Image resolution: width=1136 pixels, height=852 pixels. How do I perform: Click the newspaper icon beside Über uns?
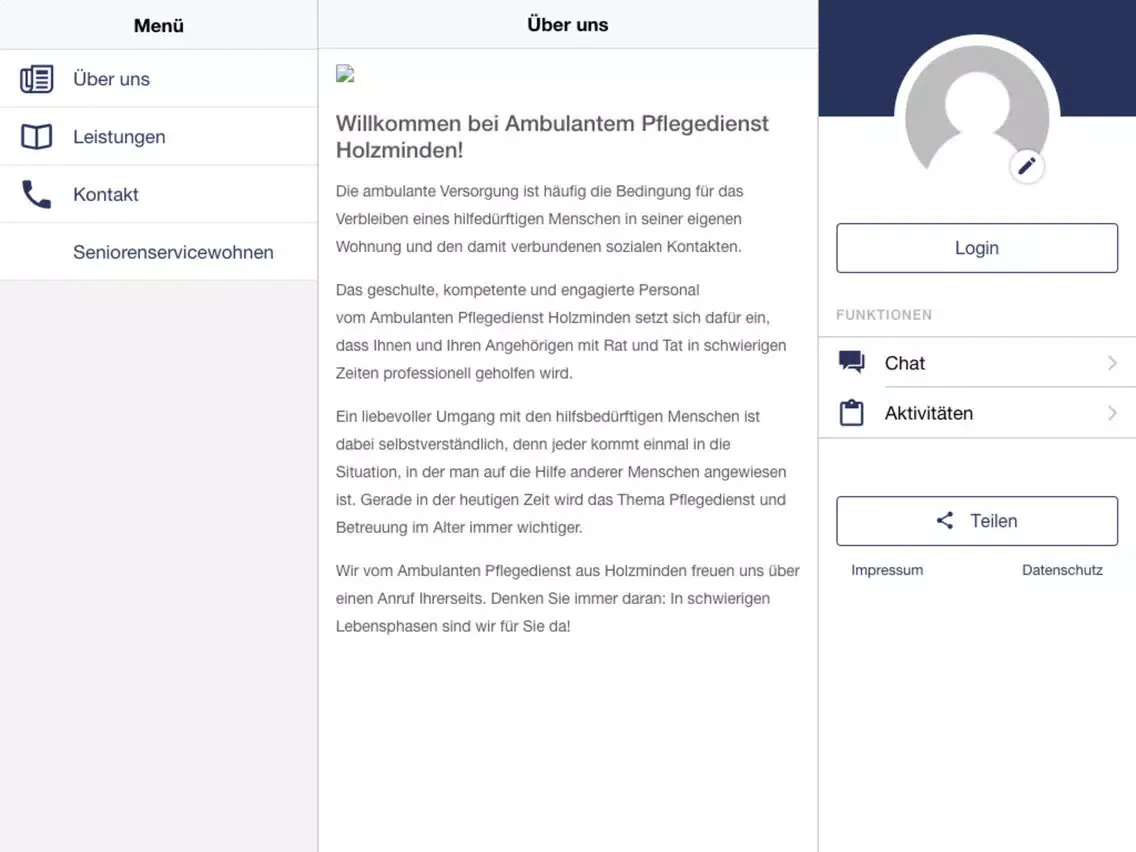[37, 79]
